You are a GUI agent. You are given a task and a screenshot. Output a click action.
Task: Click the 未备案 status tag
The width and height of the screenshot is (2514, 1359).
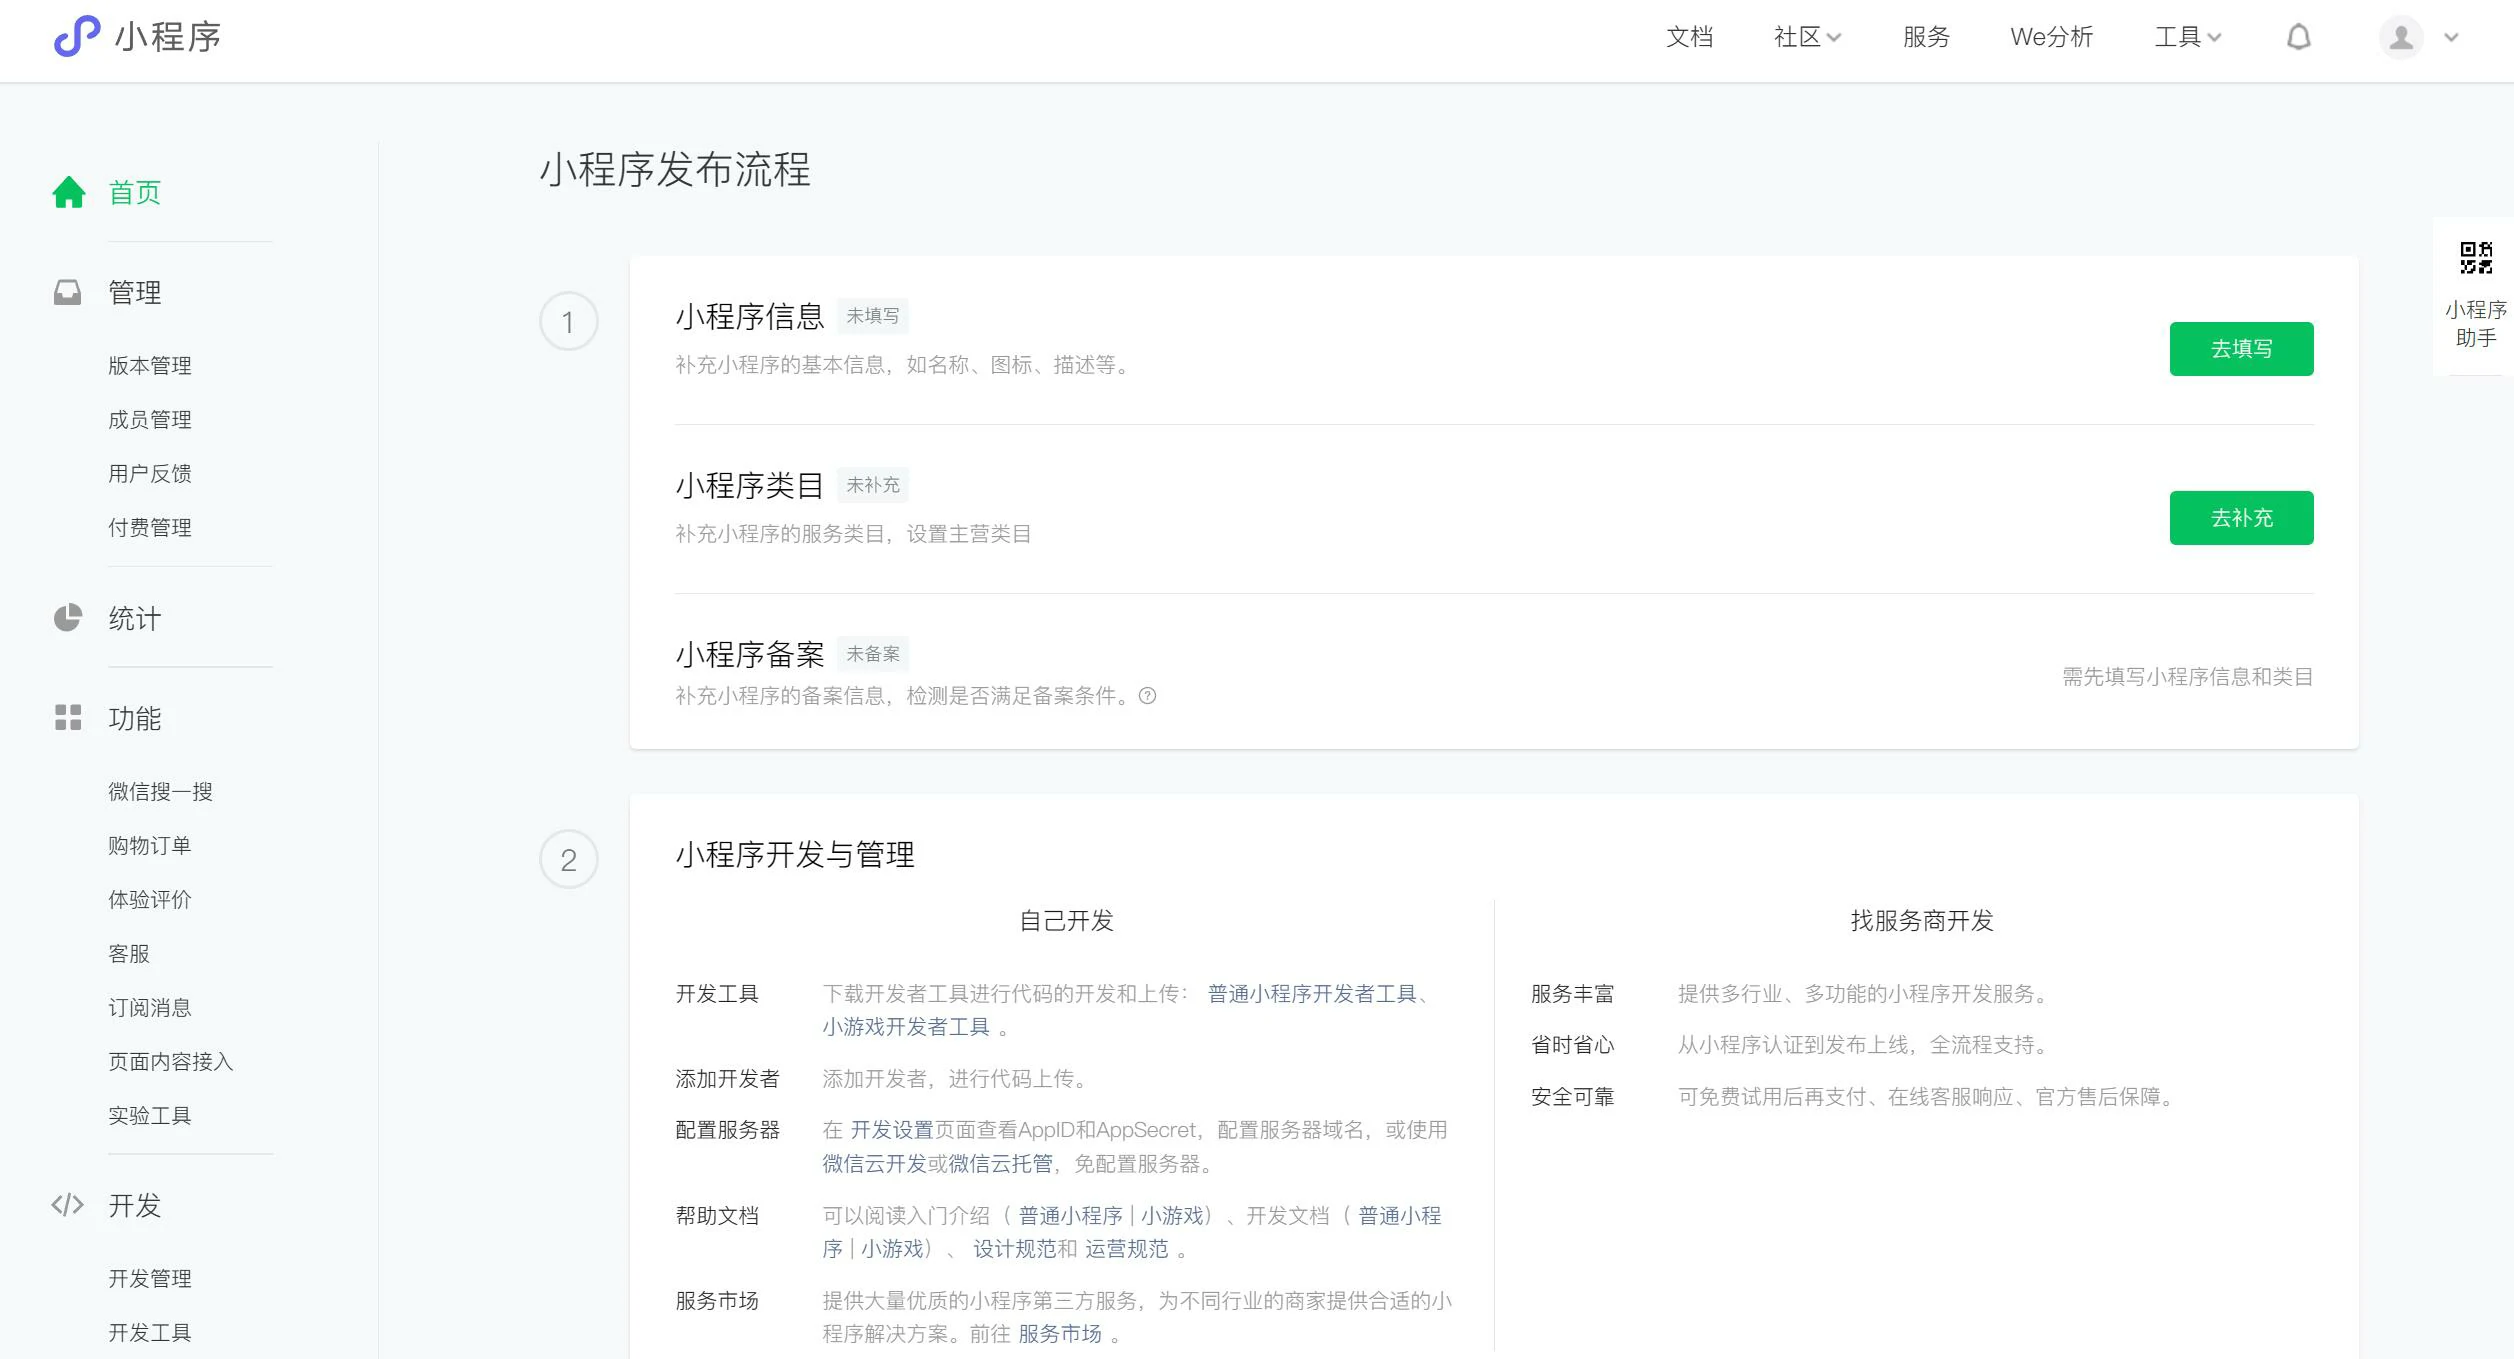tap(873, 654)
